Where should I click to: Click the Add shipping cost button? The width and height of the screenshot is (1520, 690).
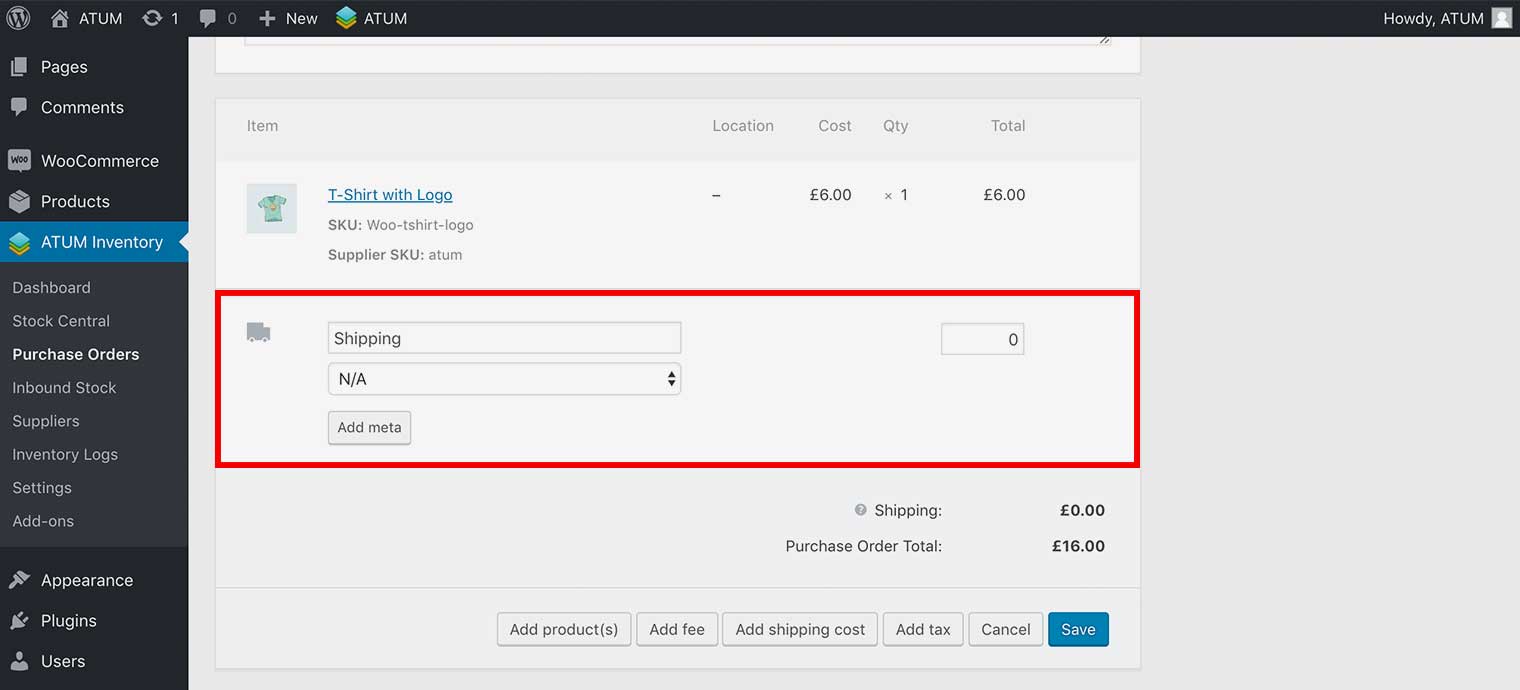coord(800,629)
